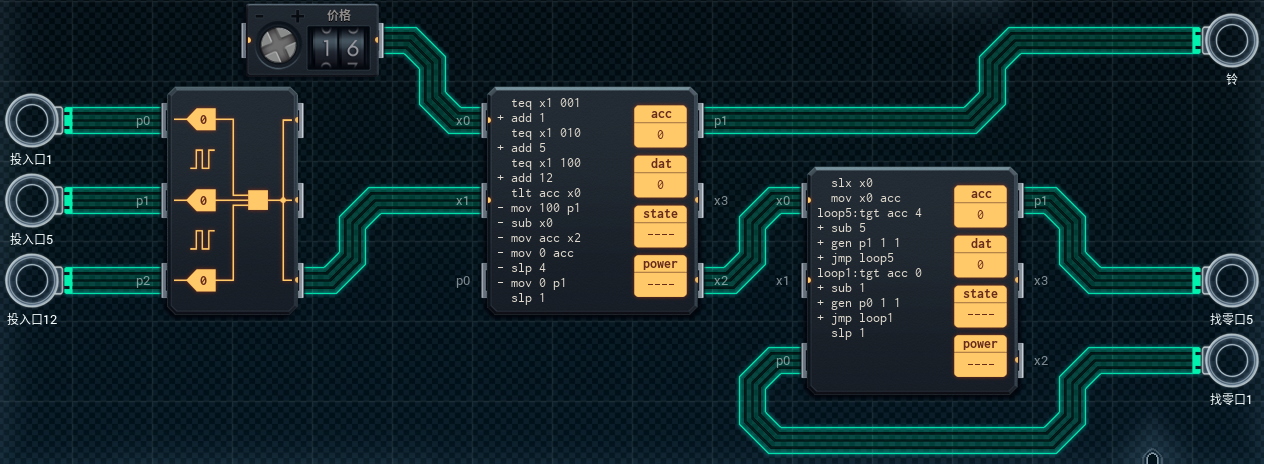This screenshot has height=464, width=1264.
Task: Click the 找零口1 output connector
Action: pyautogui.click(x=1231, y=361)
